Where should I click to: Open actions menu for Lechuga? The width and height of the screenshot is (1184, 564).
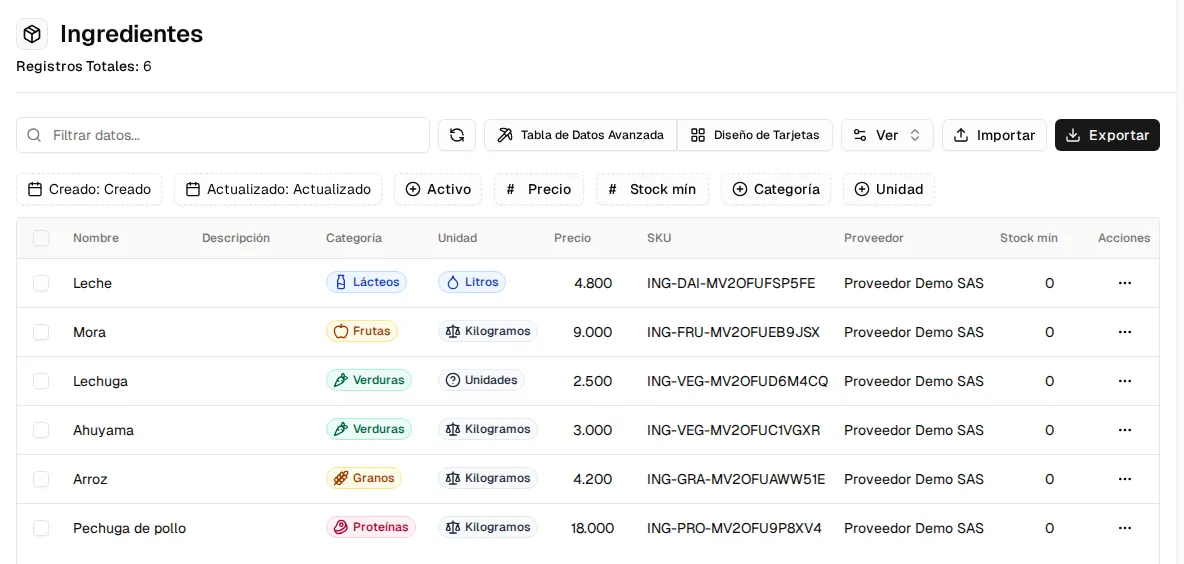(1124, 381)
